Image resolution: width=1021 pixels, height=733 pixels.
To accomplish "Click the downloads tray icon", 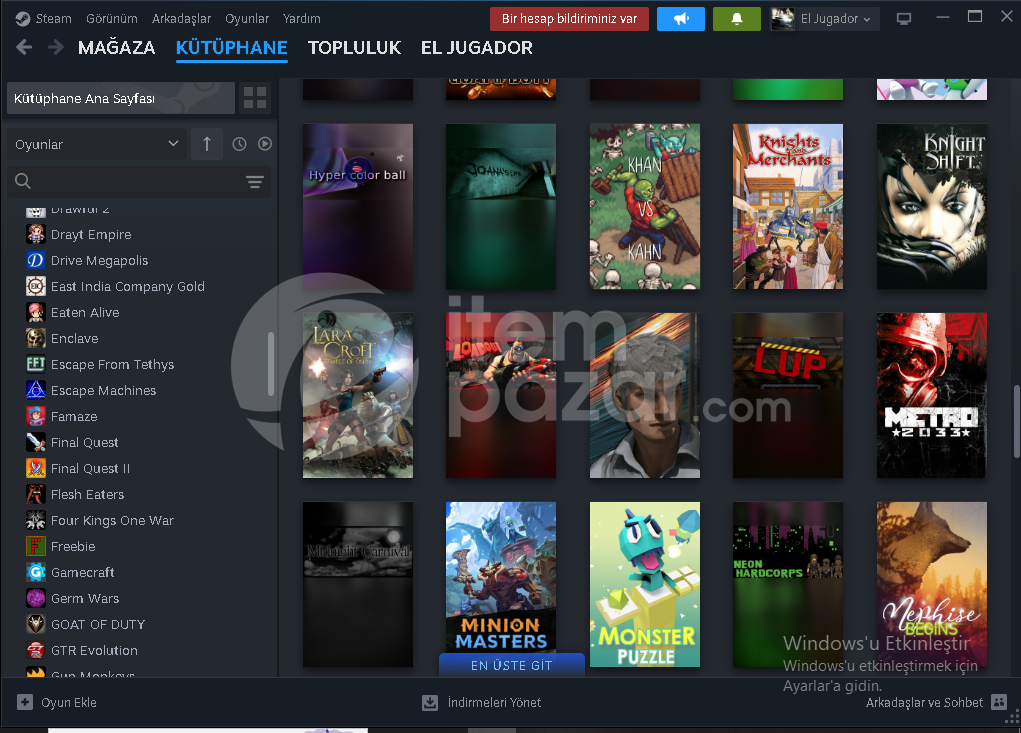I will point(430,702).
